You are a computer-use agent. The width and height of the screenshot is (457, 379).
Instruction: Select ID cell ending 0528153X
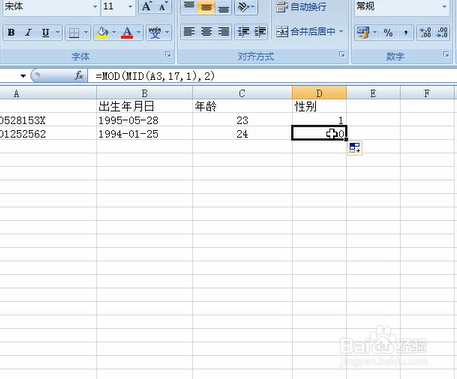tap(48, 120)
